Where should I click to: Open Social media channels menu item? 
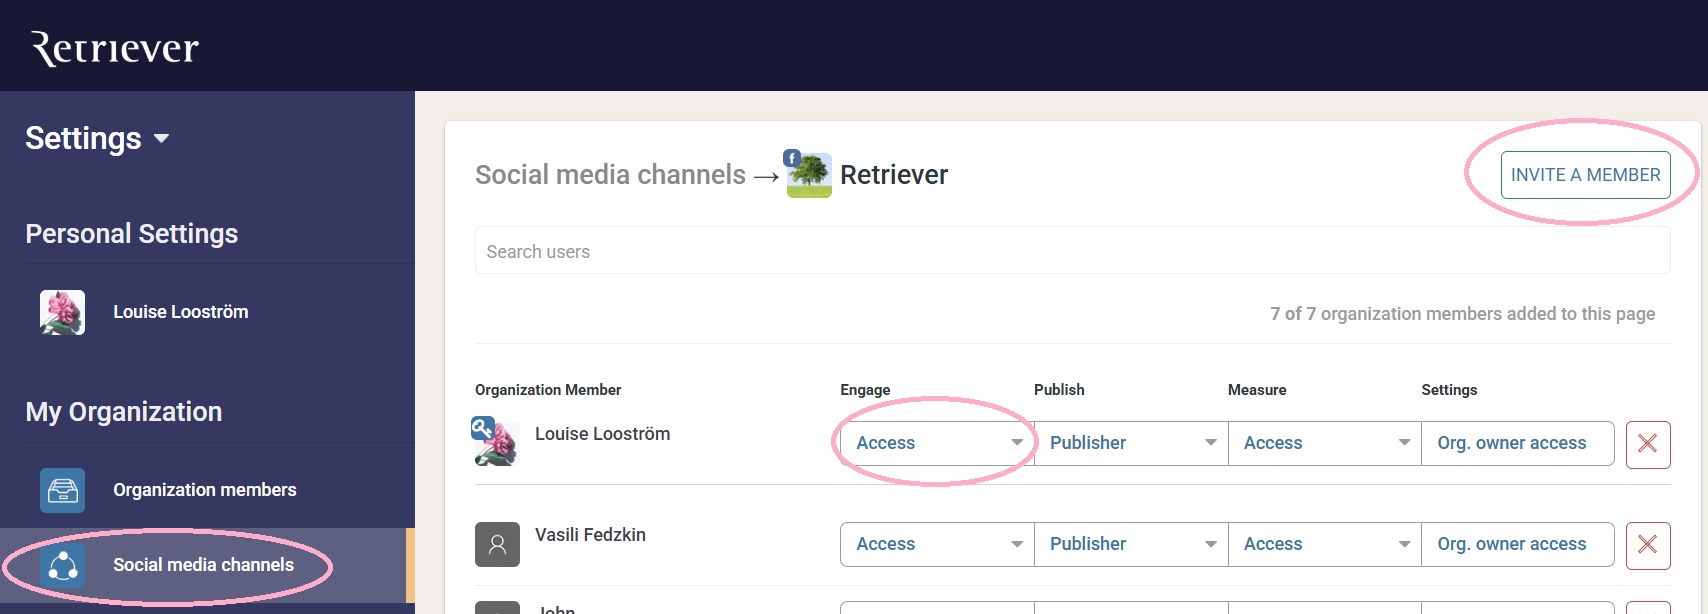(204, 565)
